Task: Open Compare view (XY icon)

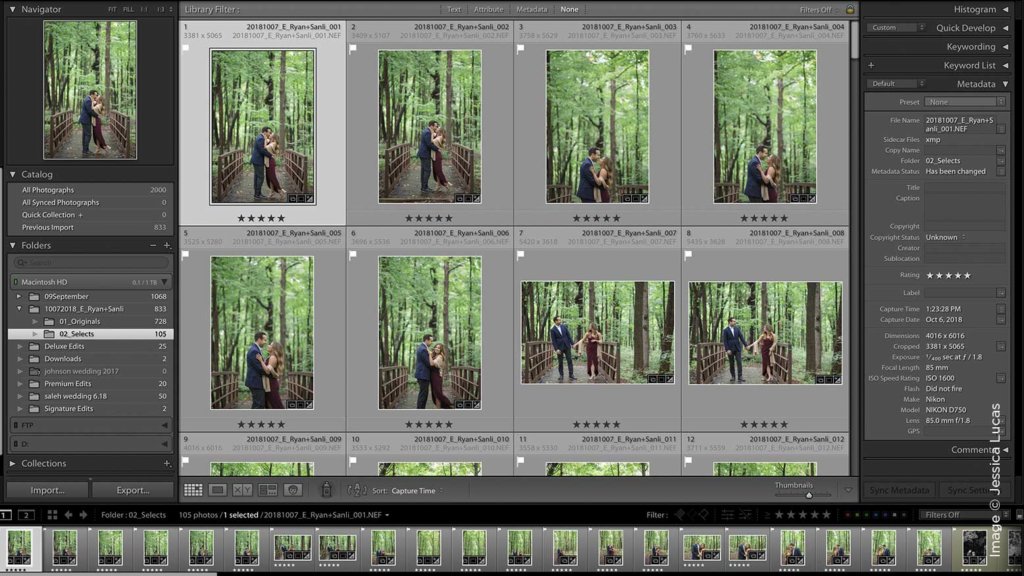Action: click(242, 490)
